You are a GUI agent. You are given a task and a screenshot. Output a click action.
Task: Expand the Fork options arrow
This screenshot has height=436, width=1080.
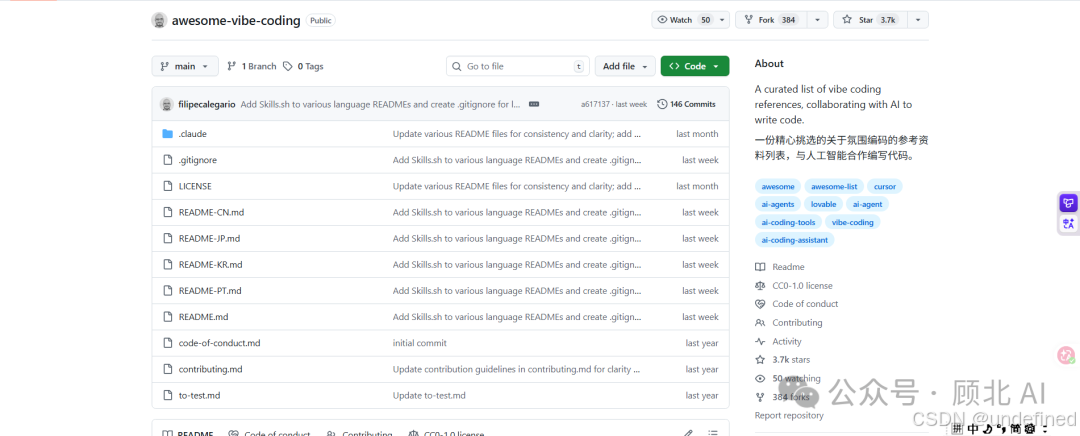tap(818, 20)
